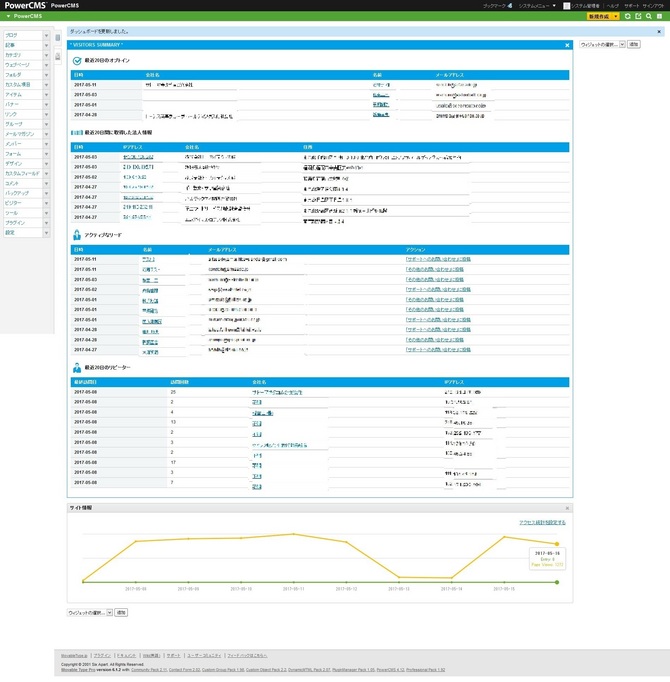Close the サイト情報 widget
This screenshot has height=682, width=670.
tap(567, 508)
